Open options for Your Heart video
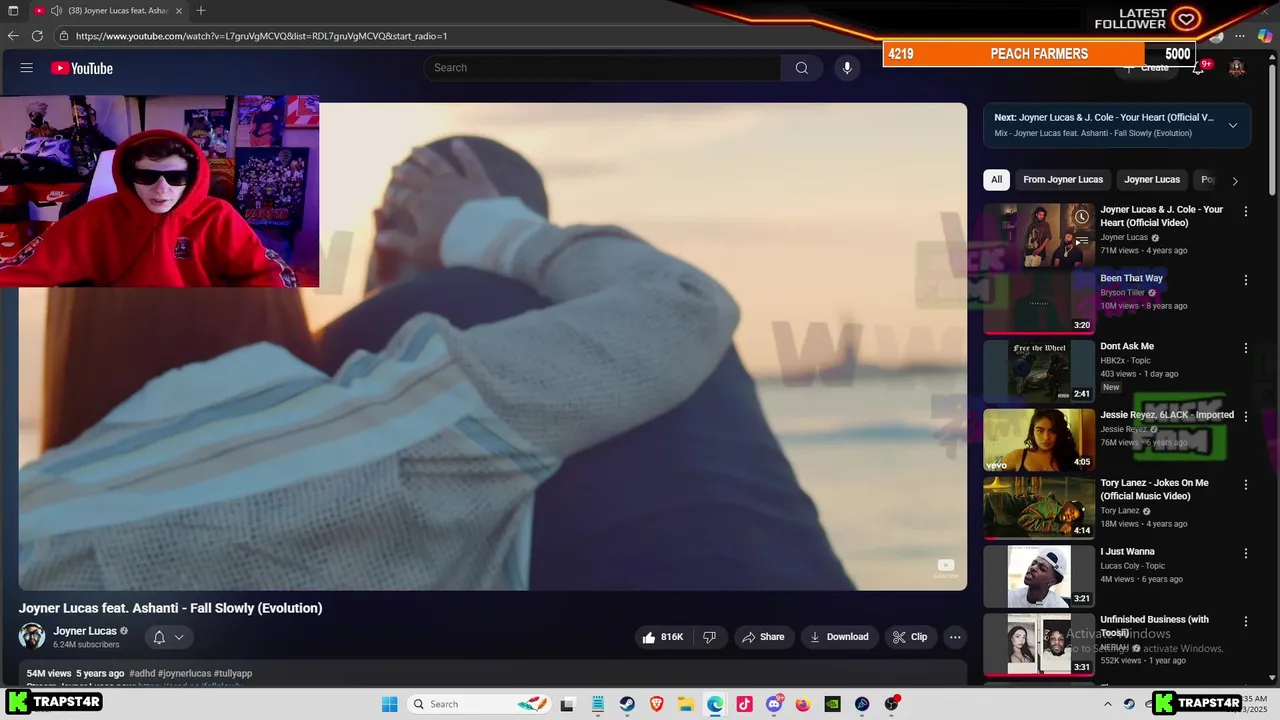The image size is (1280, 720). (x=1246, y=212)
